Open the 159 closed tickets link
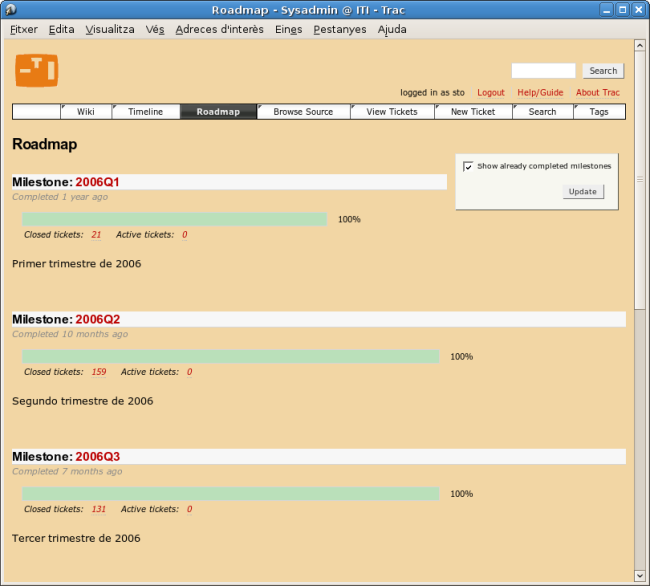 (x=98, y=372)
